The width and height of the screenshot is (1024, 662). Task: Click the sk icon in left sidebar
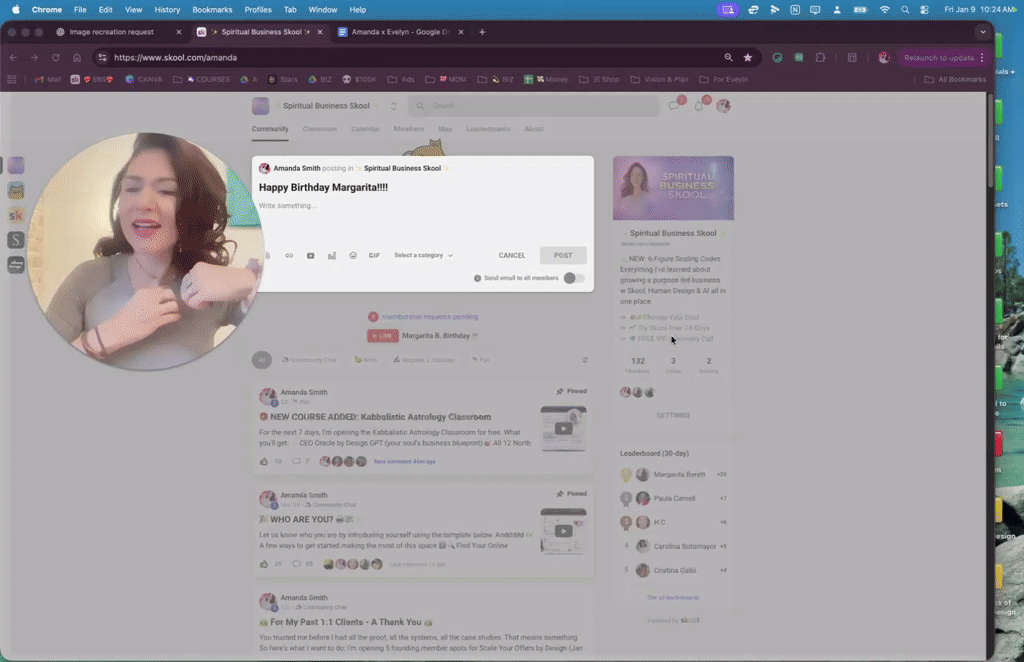coord(16,215)
